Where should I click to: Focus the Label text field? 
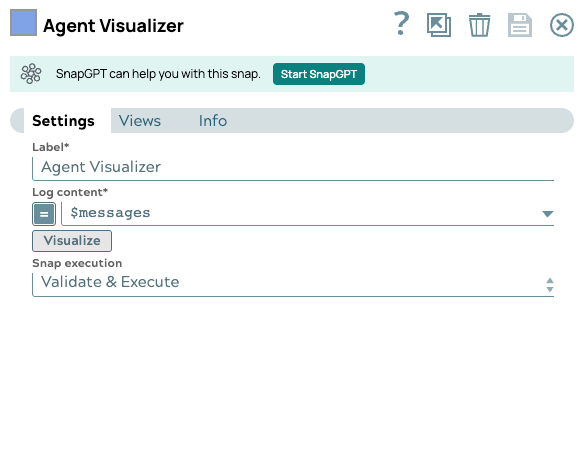click(293, 169)
